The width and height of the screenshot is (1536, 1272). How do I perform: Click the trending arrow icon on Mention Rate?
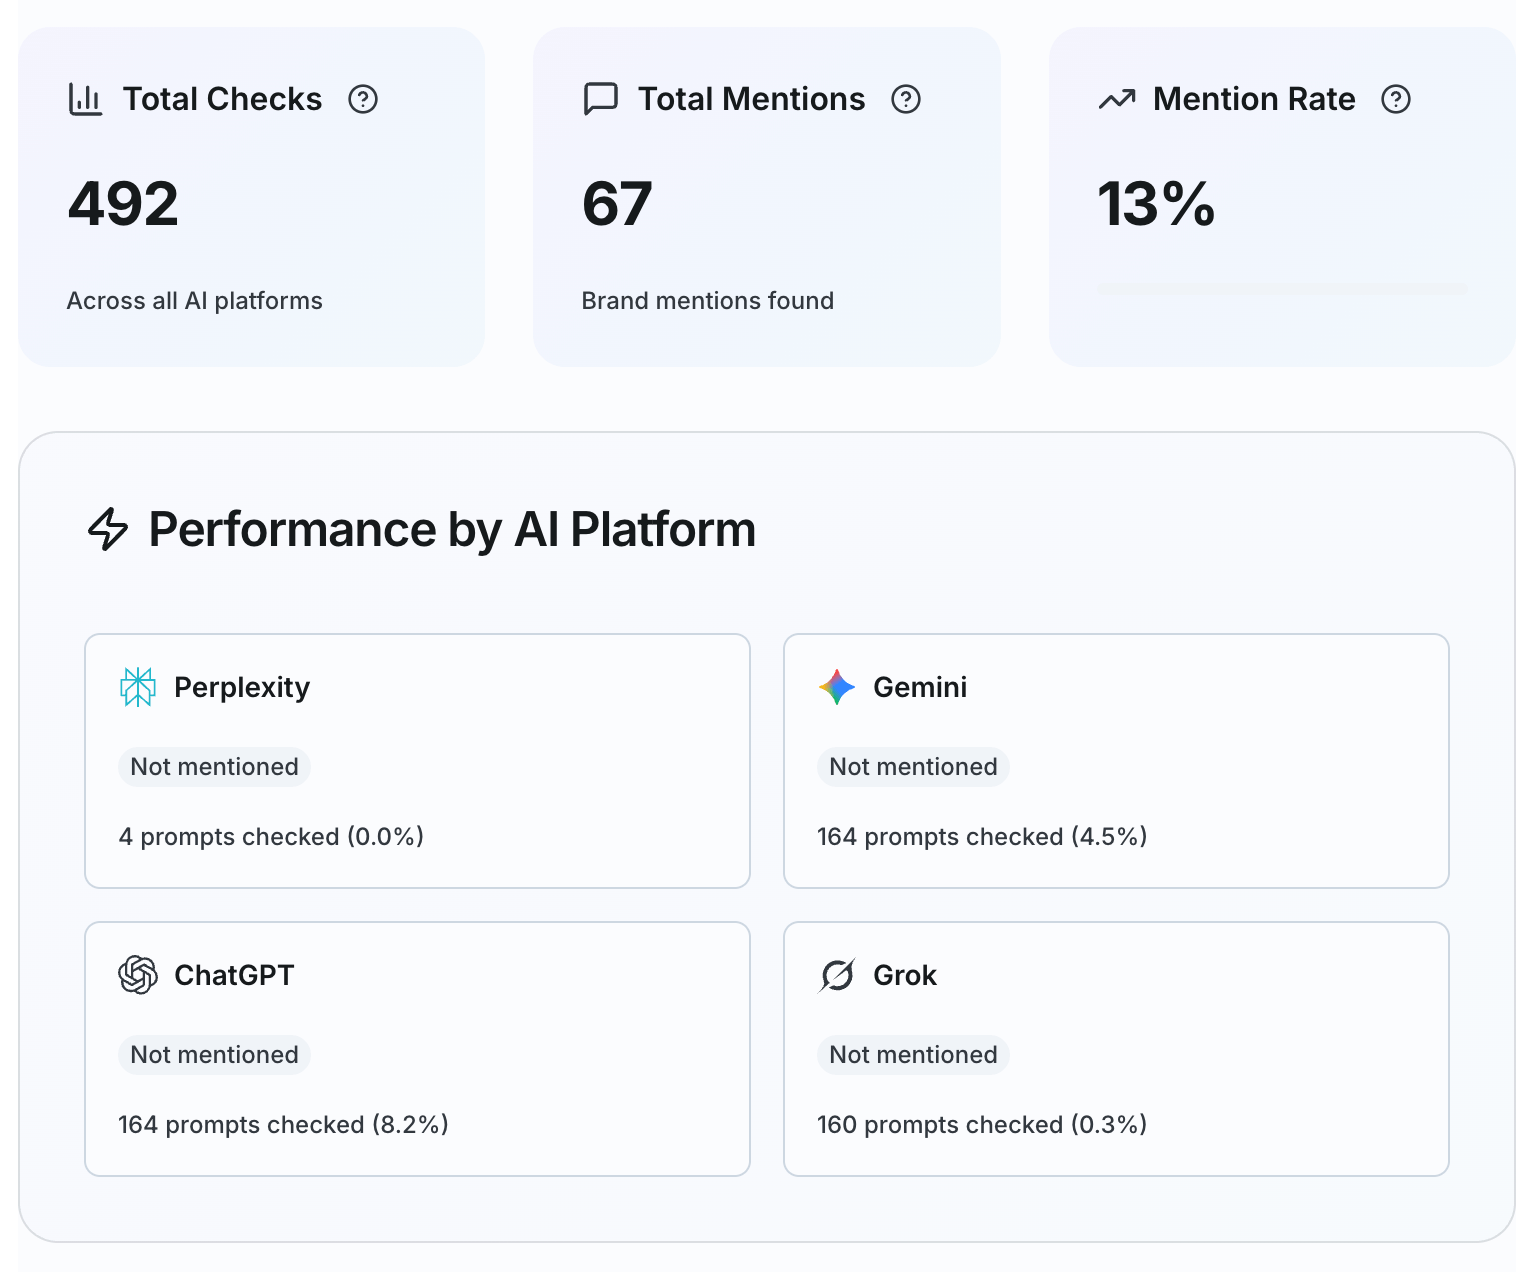click(x=1116, y=98)
